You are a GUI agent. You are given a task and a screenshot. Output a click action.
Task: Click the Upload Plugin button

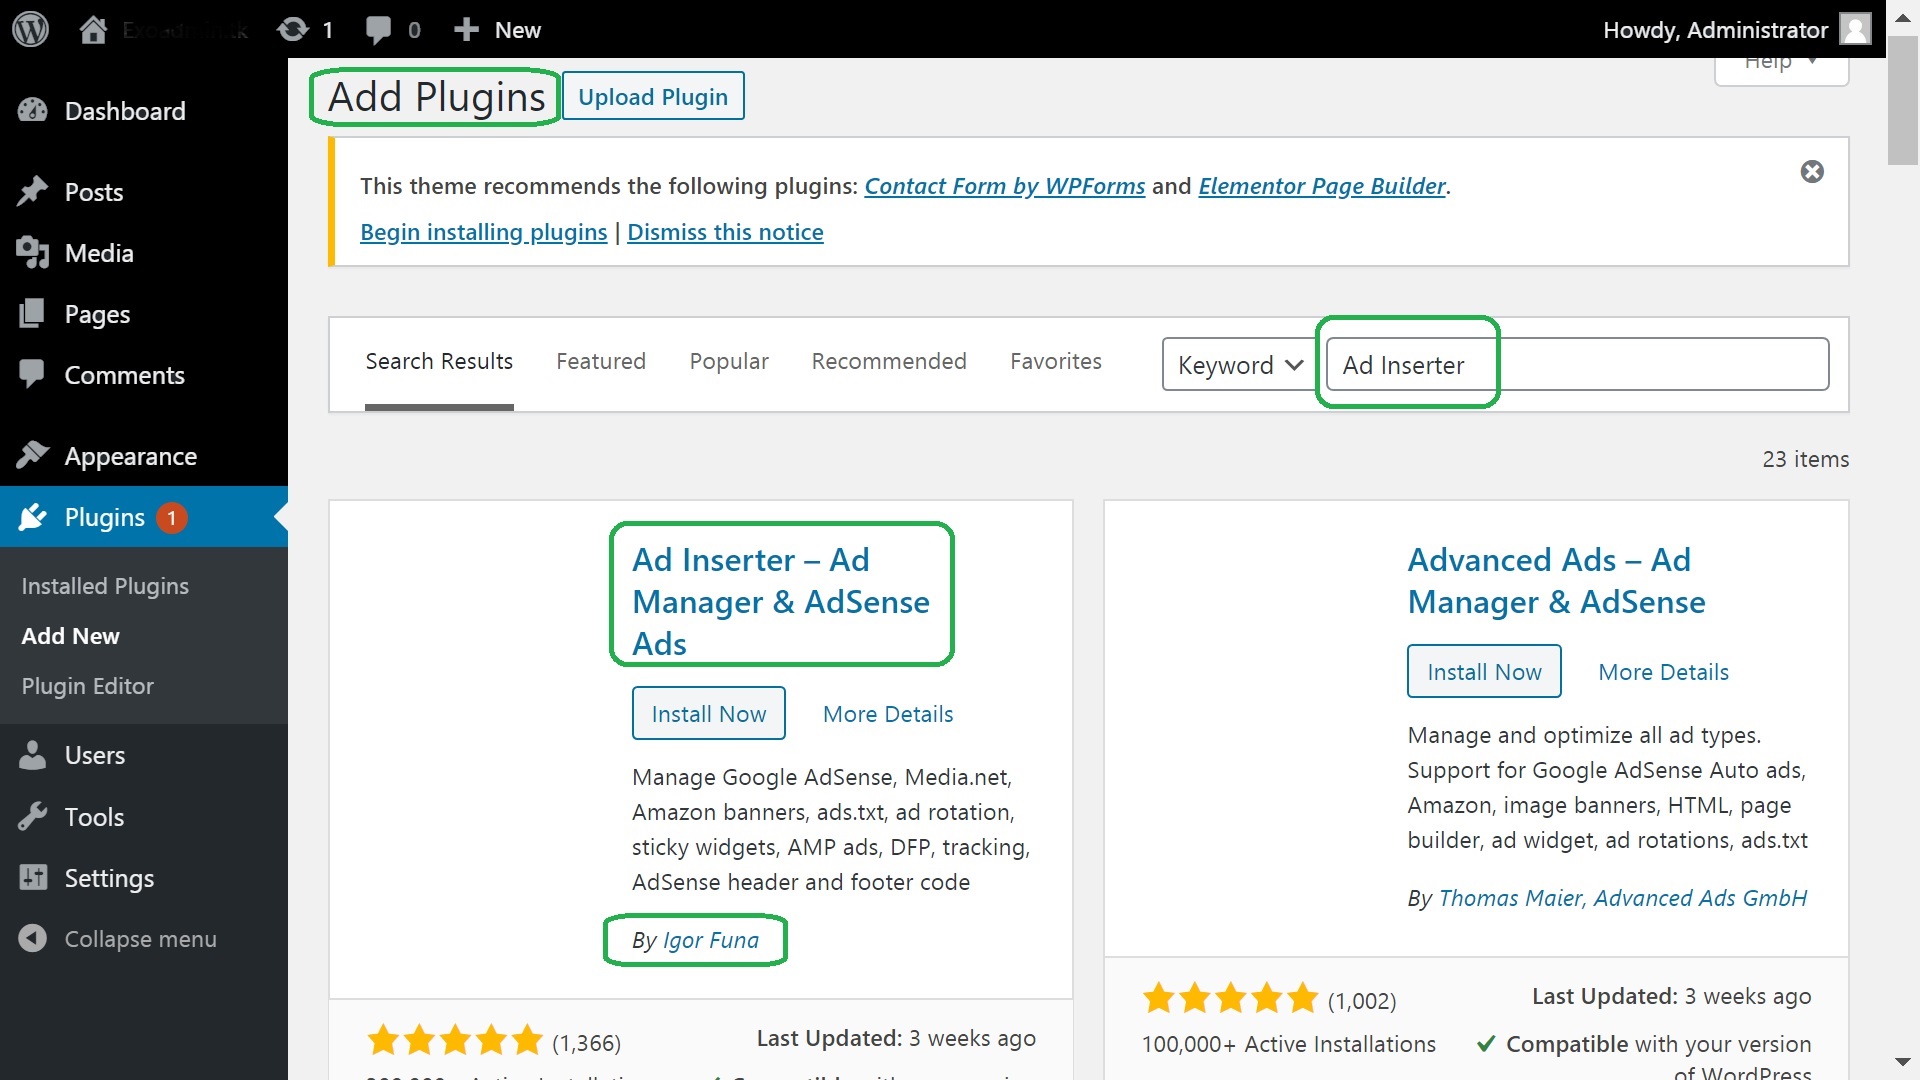(653, 96)
